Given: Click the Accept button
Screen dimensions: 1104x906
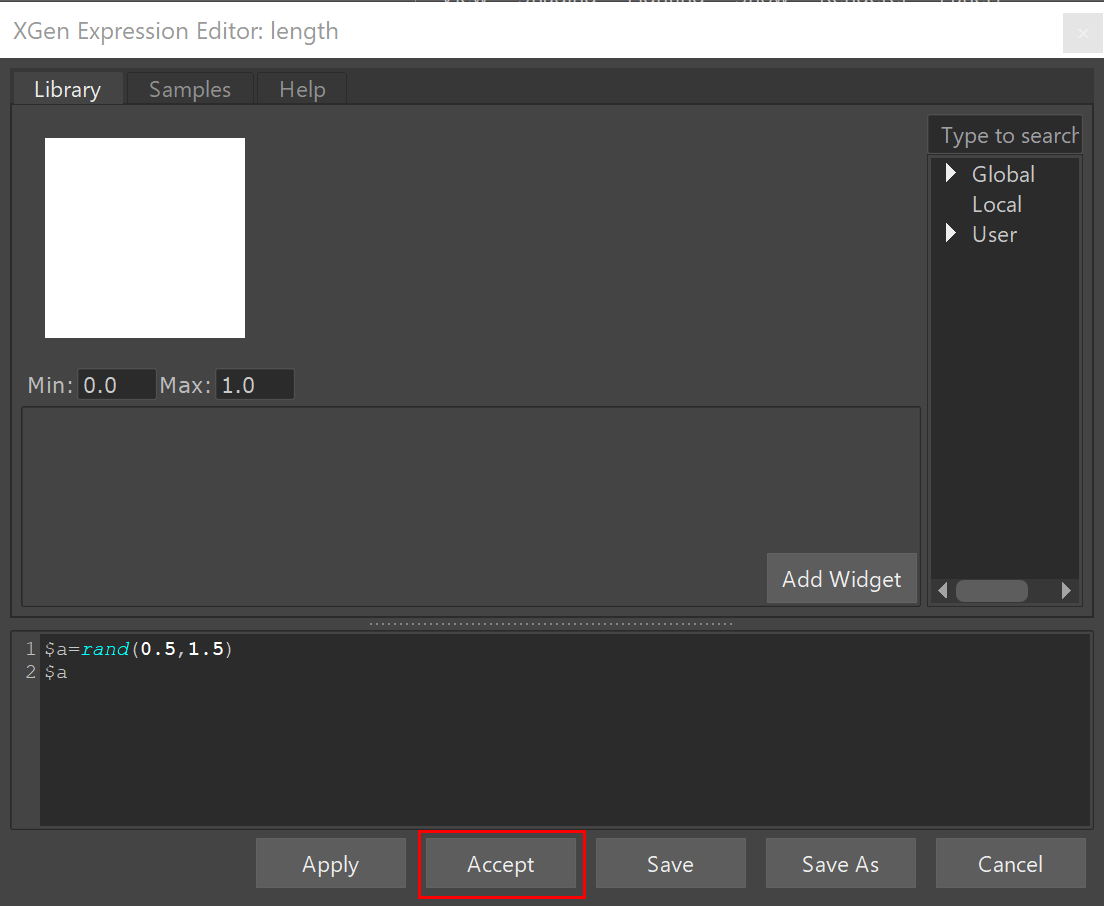Looking at the screenshot, I should coord(501,863).
